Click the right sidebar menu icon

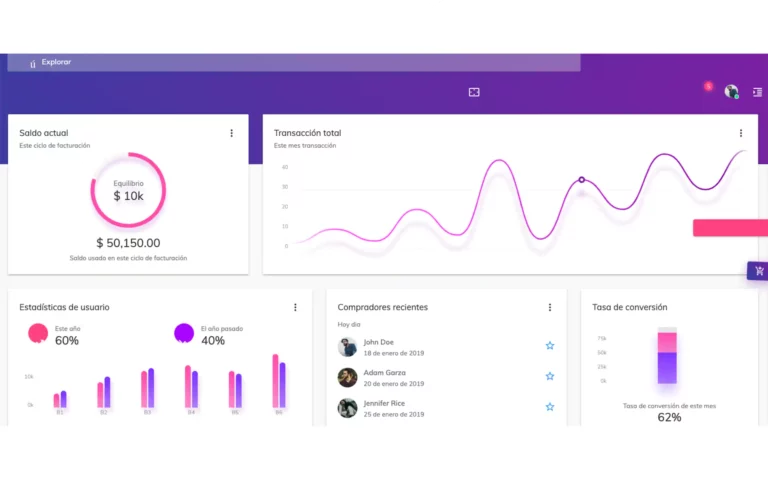[x=756, y=92]
